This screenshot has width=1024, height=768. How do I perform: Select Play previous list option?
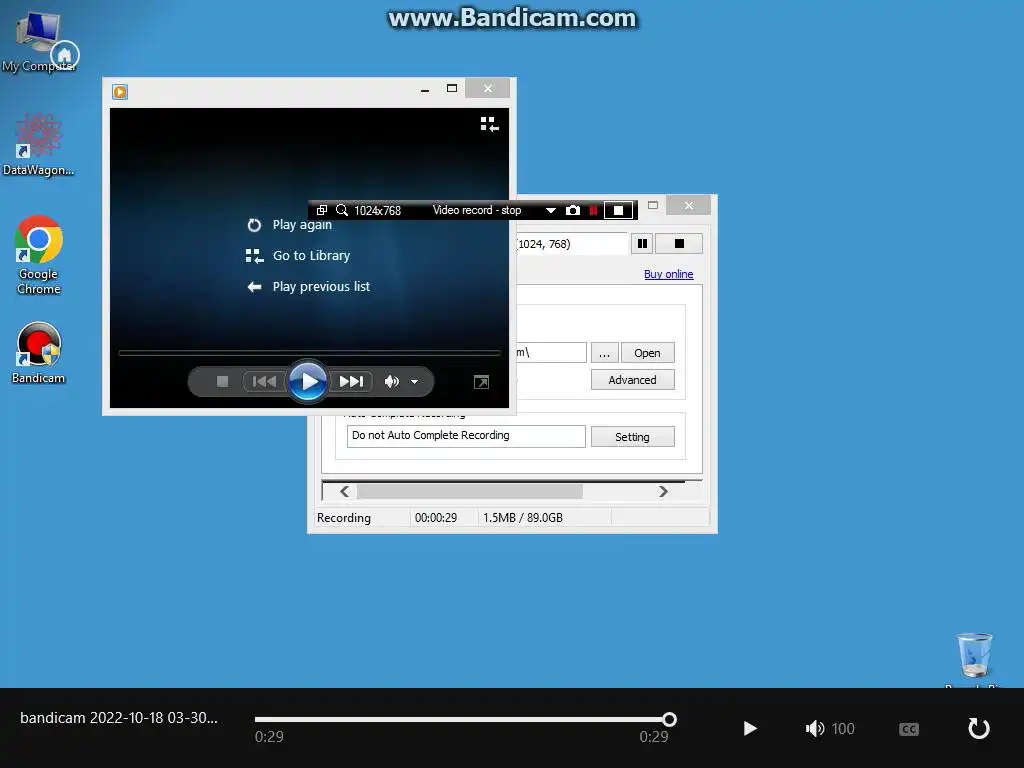308,287
